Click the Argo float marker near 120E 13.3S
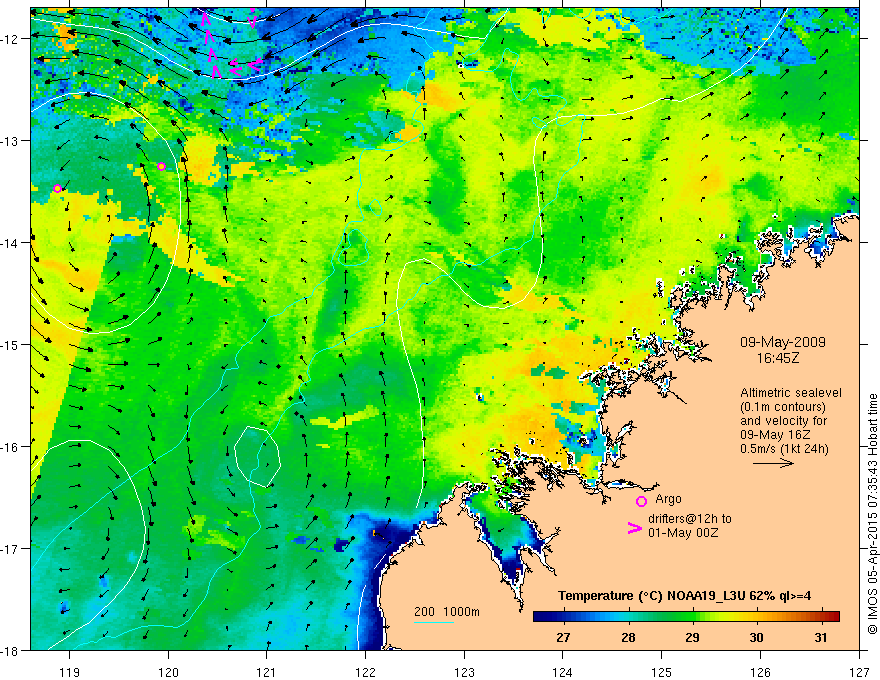Screen dimensions: 880x680 pos(162,166)
